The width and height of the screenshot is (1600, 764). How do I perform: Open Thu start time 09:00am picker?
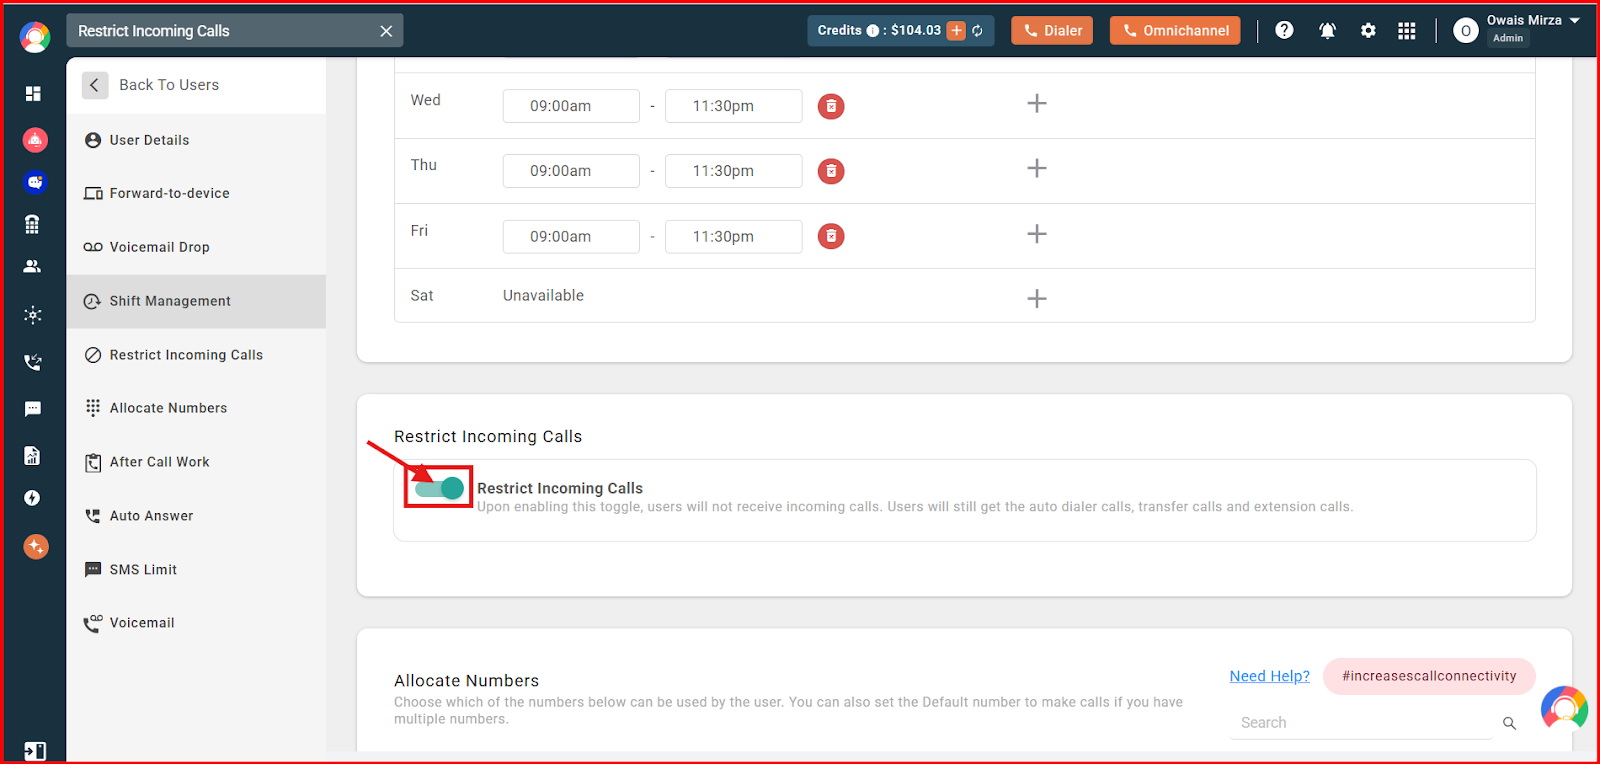(571, 171)
